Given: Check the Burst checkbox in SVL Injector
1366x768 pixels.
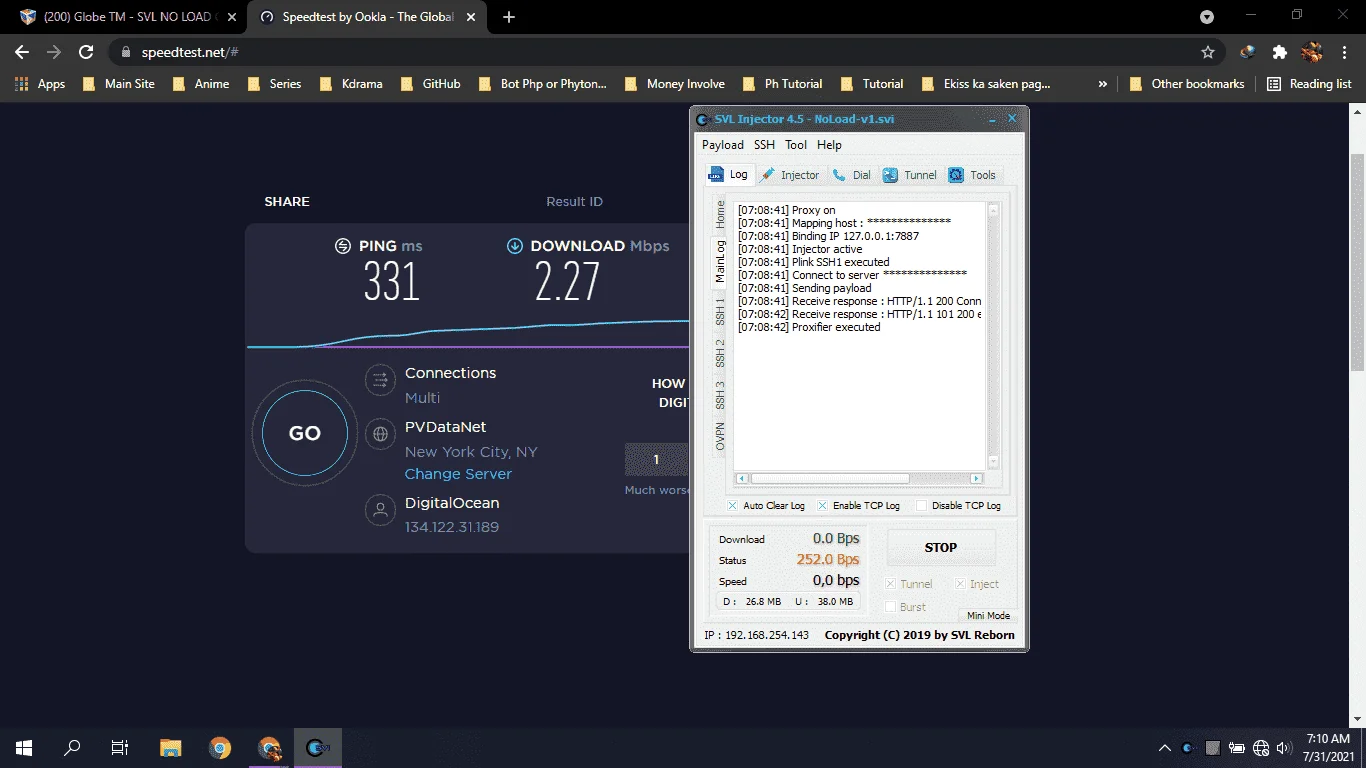Looking at the screenshot, I should pos(891,607).
